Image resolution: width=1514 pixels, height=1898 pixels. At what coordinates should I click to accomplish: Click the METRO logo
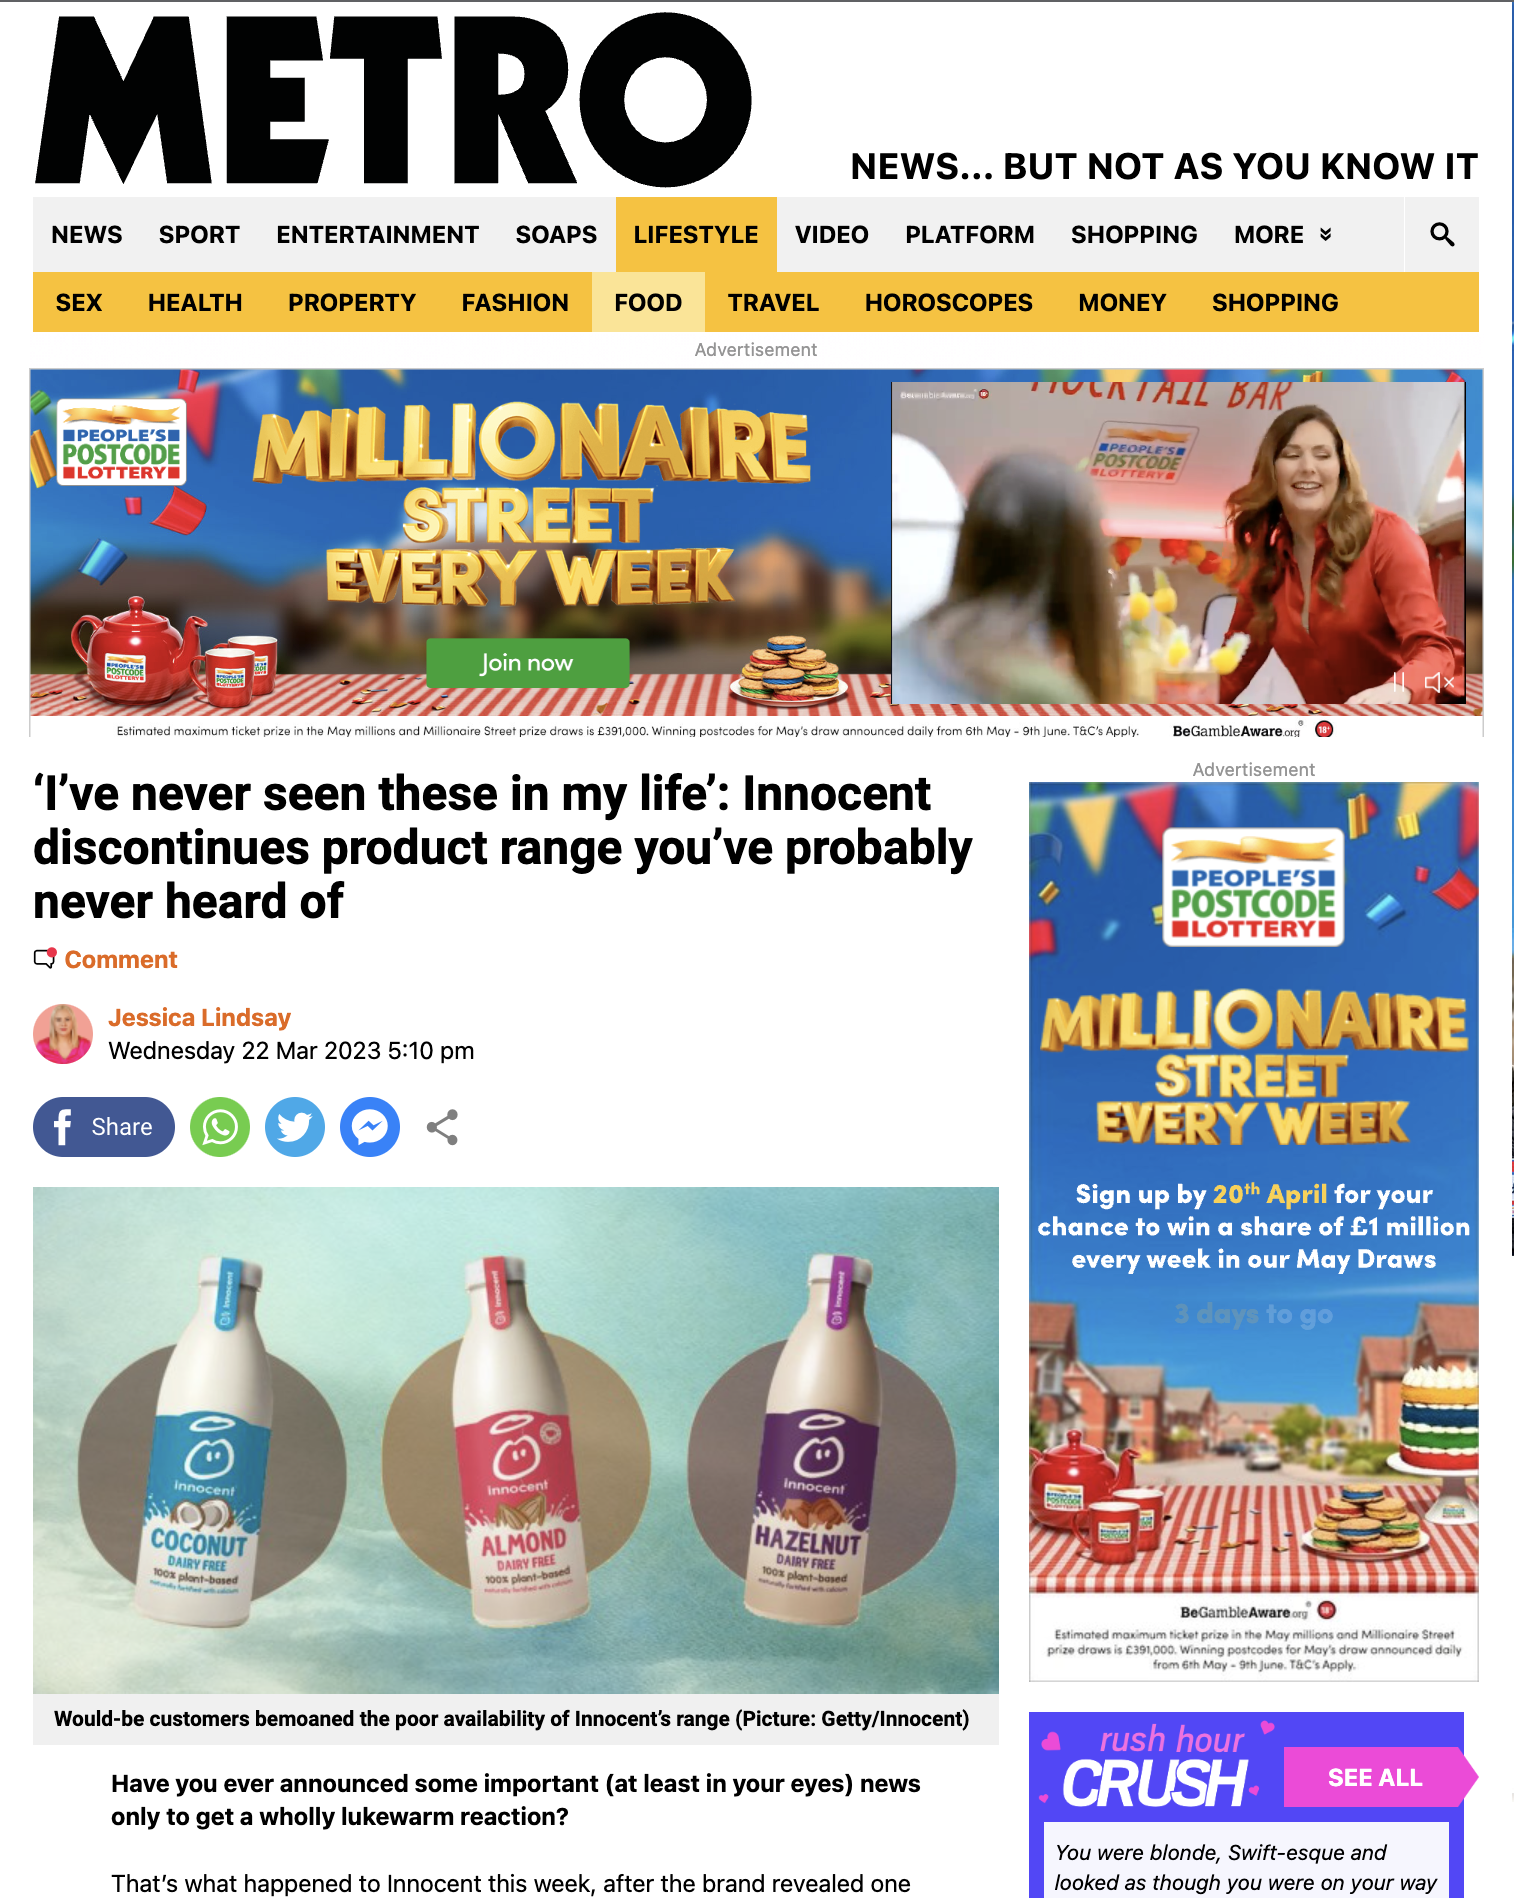[x=393, y=100]
